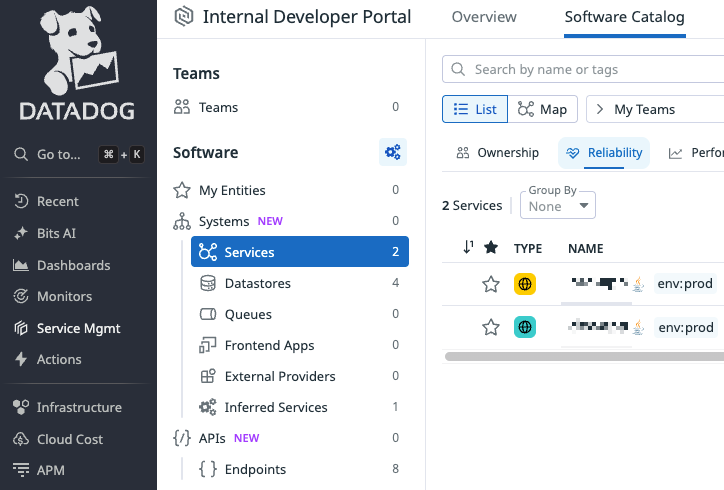This screenshot has height=490, width=724.
Task: Switch to the Software Catalog tab
Action: pyautogui.click(x=624, y=17)
